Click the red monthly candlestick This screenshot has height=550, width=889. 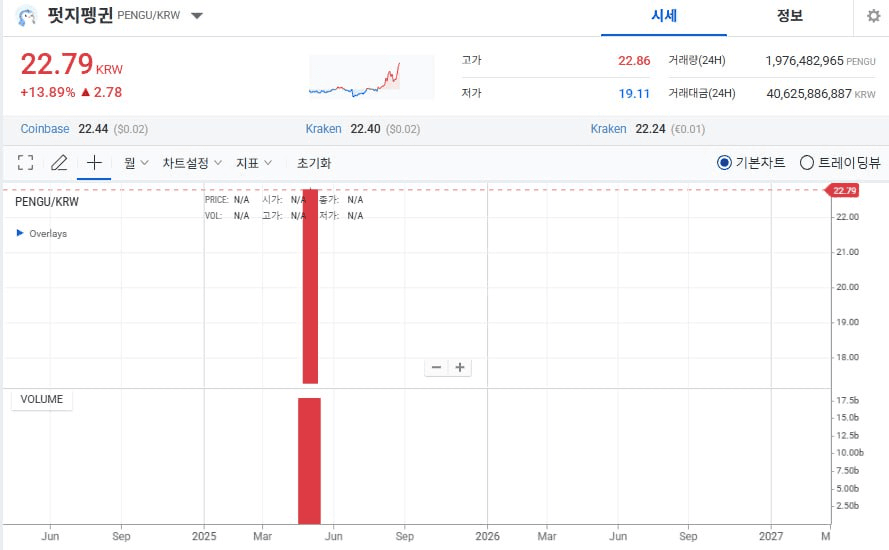(x=310, y=286)
